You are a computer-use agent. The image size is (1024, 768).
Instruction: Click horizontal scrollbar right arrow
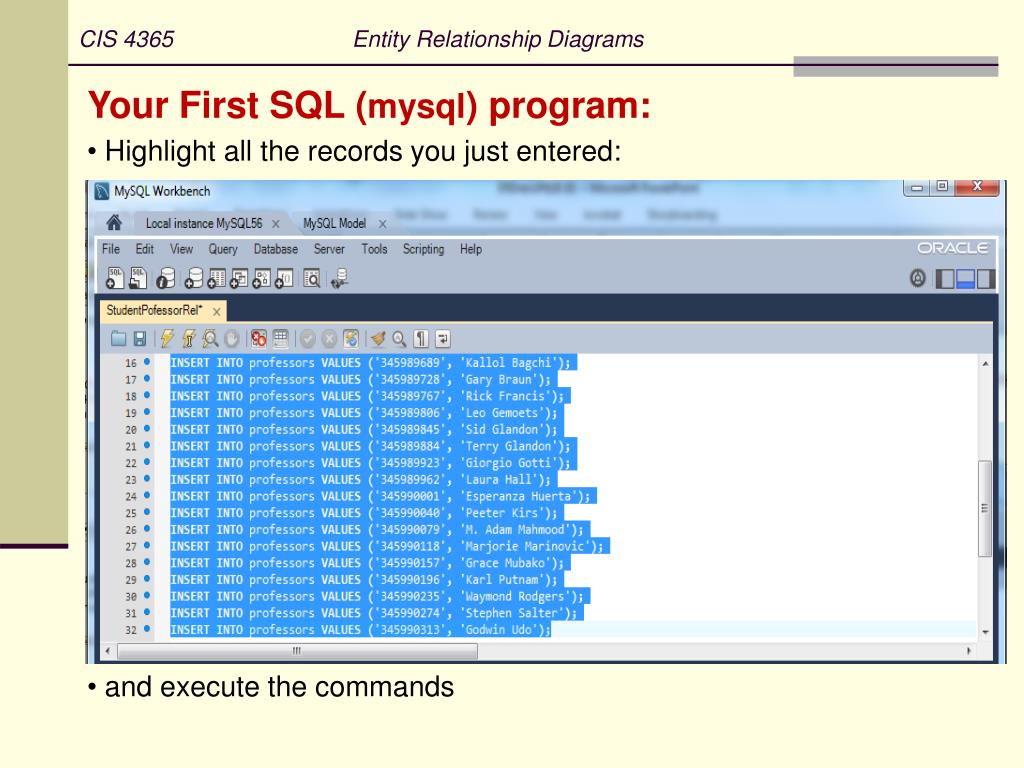[x=968, y=650]
